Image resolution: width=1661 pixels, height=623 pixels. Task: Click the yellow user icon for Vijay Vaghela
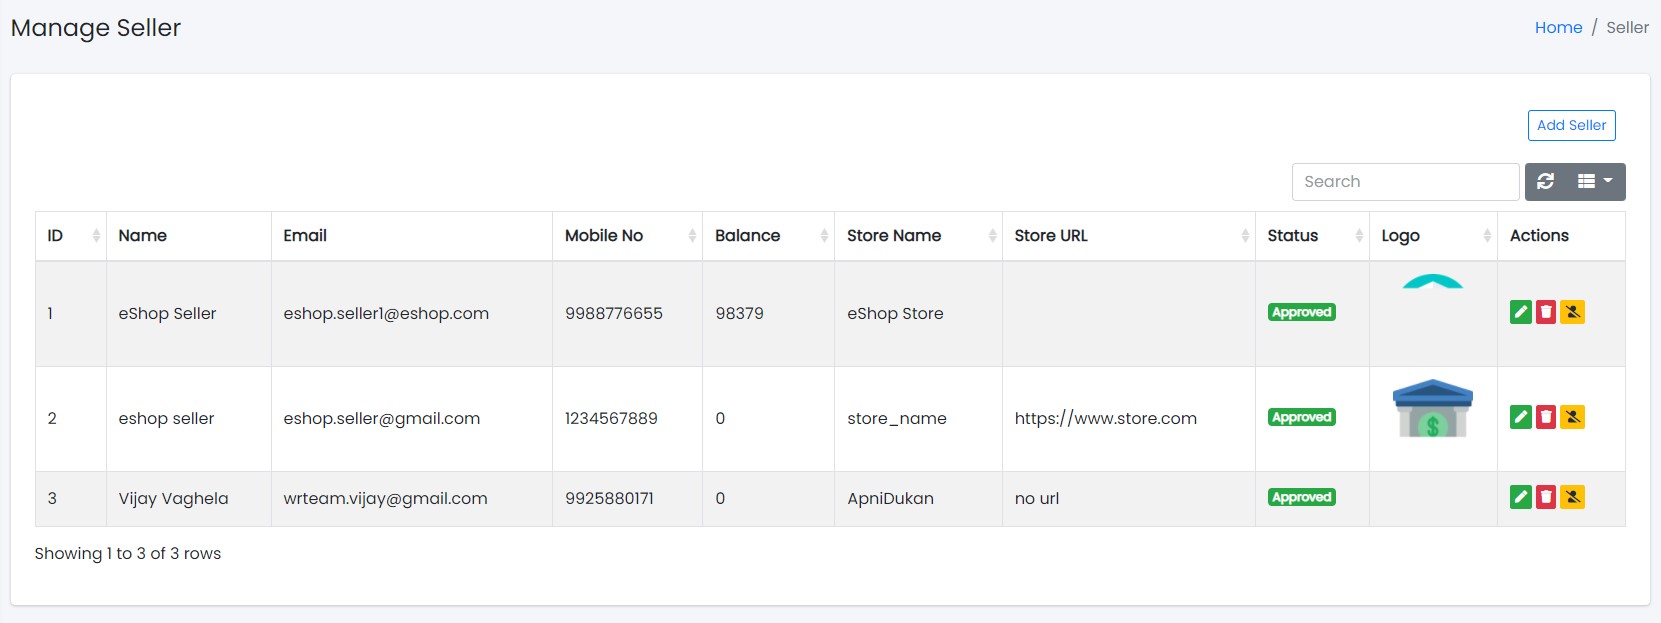pyautogui.click(x=1572, y=497)
